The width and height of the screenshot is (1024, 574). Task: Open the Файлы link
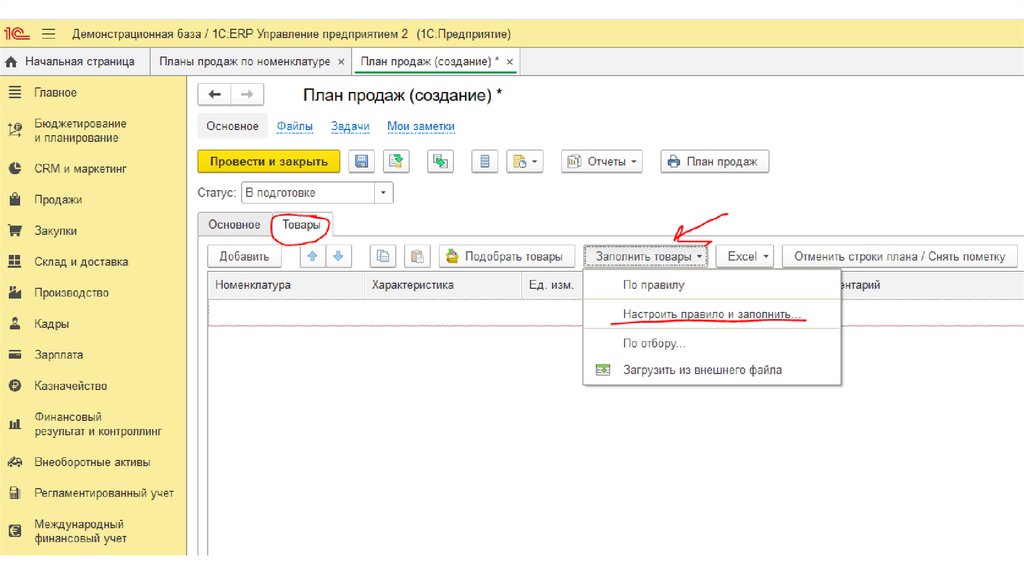point(294,126)
